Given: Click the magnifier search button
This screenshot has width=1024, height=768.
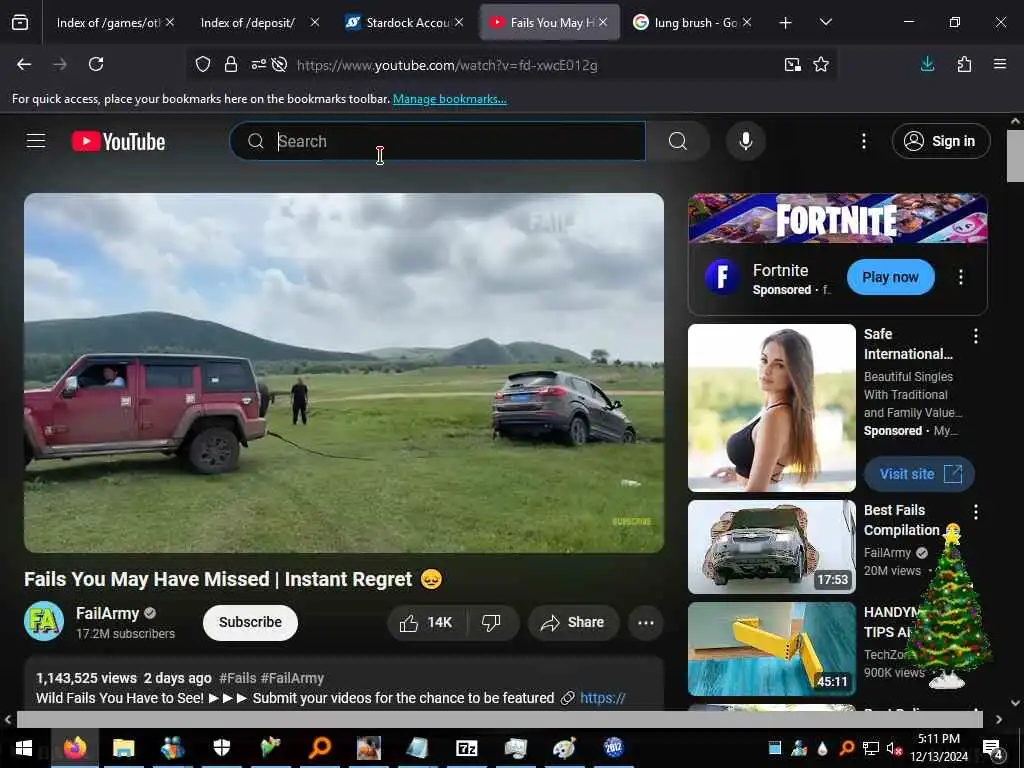Looking at the screenshot, I should (678, 141).
